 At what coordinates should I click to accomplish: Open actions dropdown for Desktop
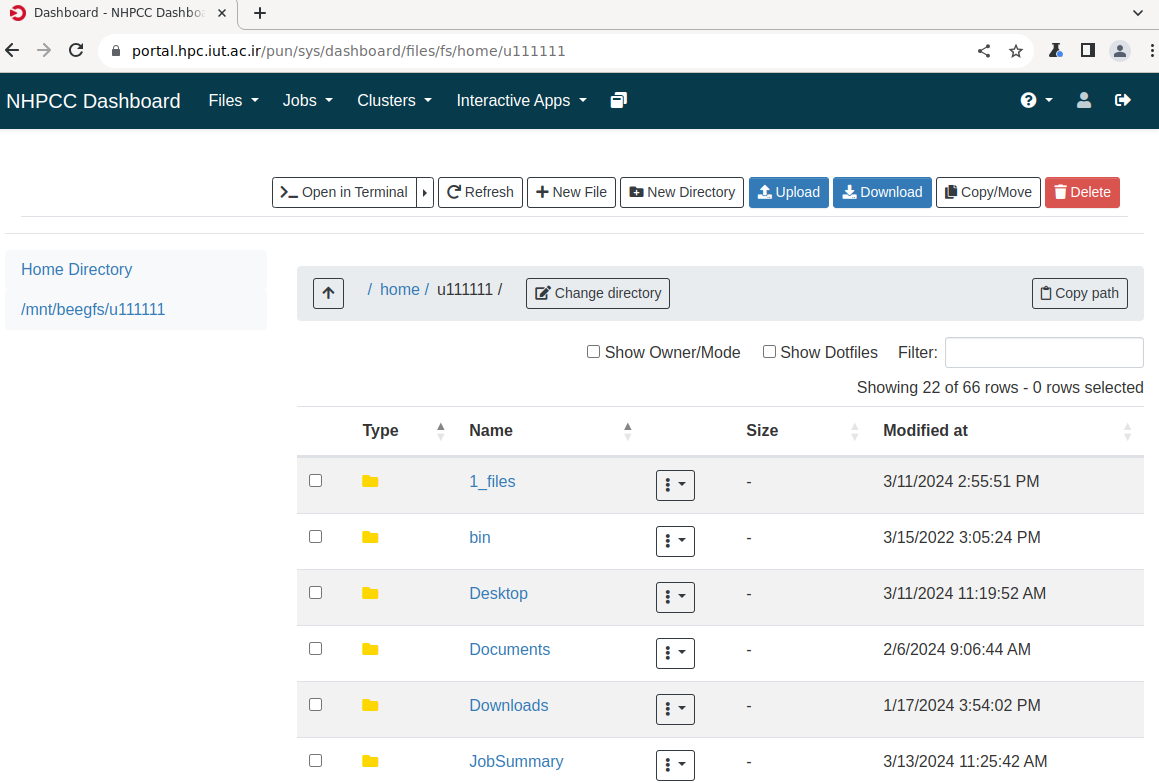(x=676, y=597)
